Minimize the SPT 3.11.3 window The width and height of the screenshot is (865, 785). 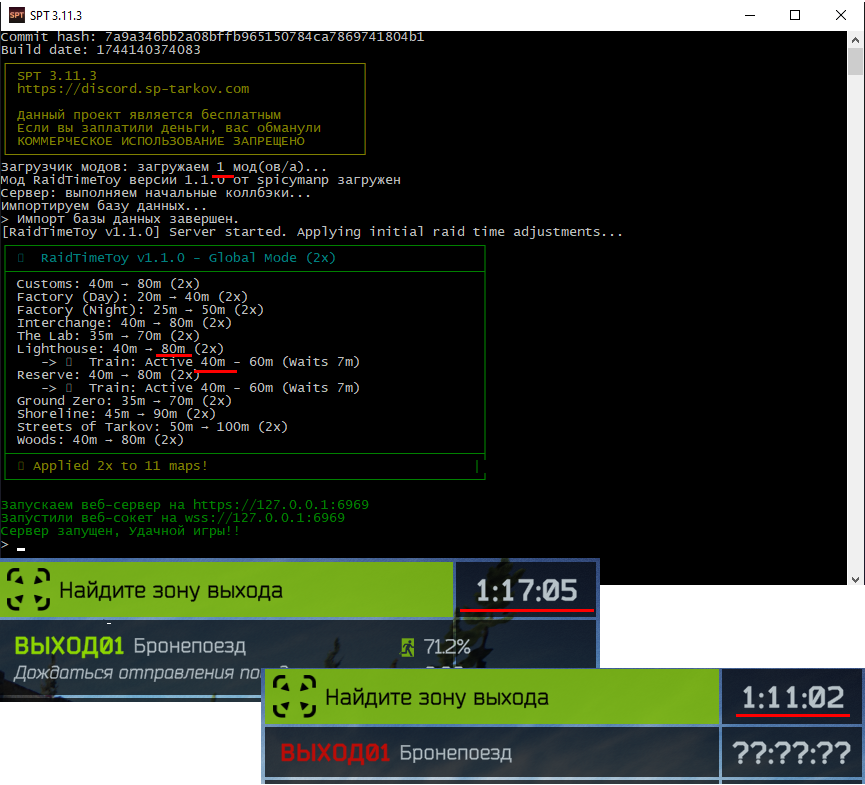click(750, 15)
